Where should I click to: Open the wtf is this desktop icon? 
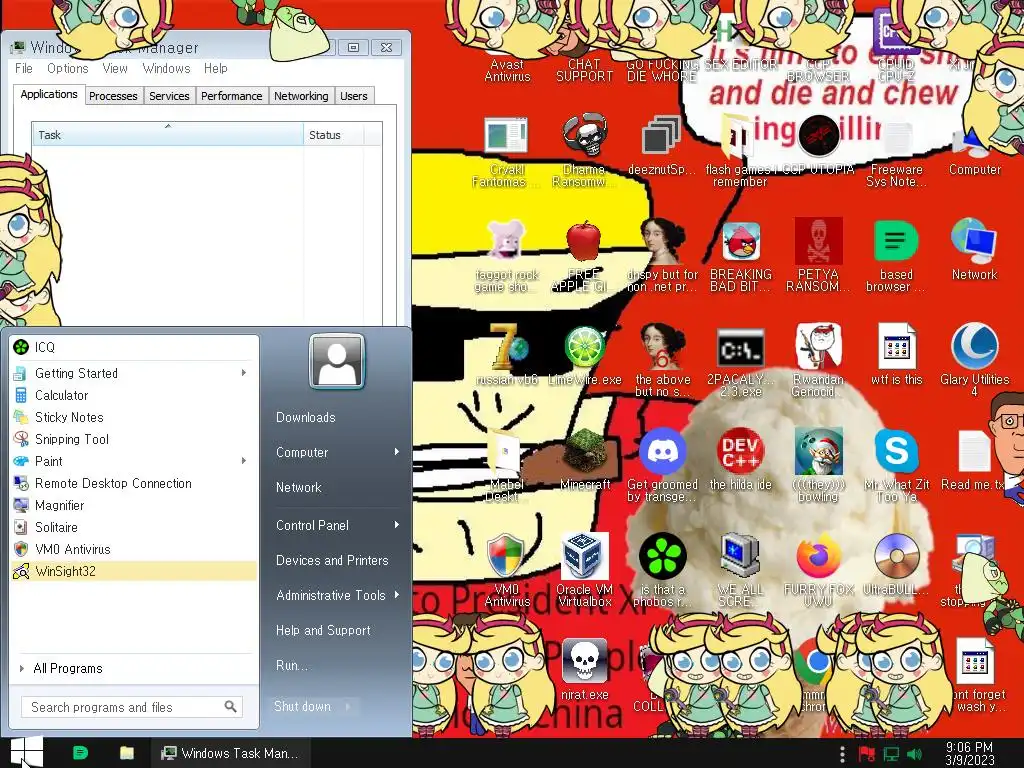pos(896,355)
